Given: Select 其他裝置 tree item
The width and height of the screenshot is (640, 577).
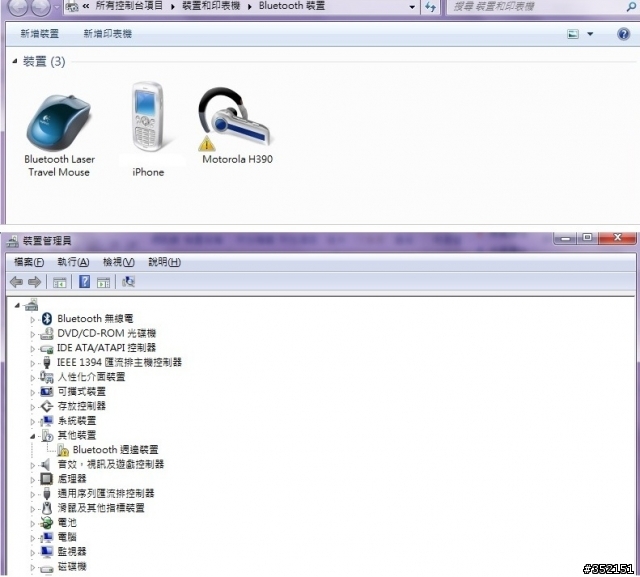Looking at the screenshot, I should (x=77, y=435).
